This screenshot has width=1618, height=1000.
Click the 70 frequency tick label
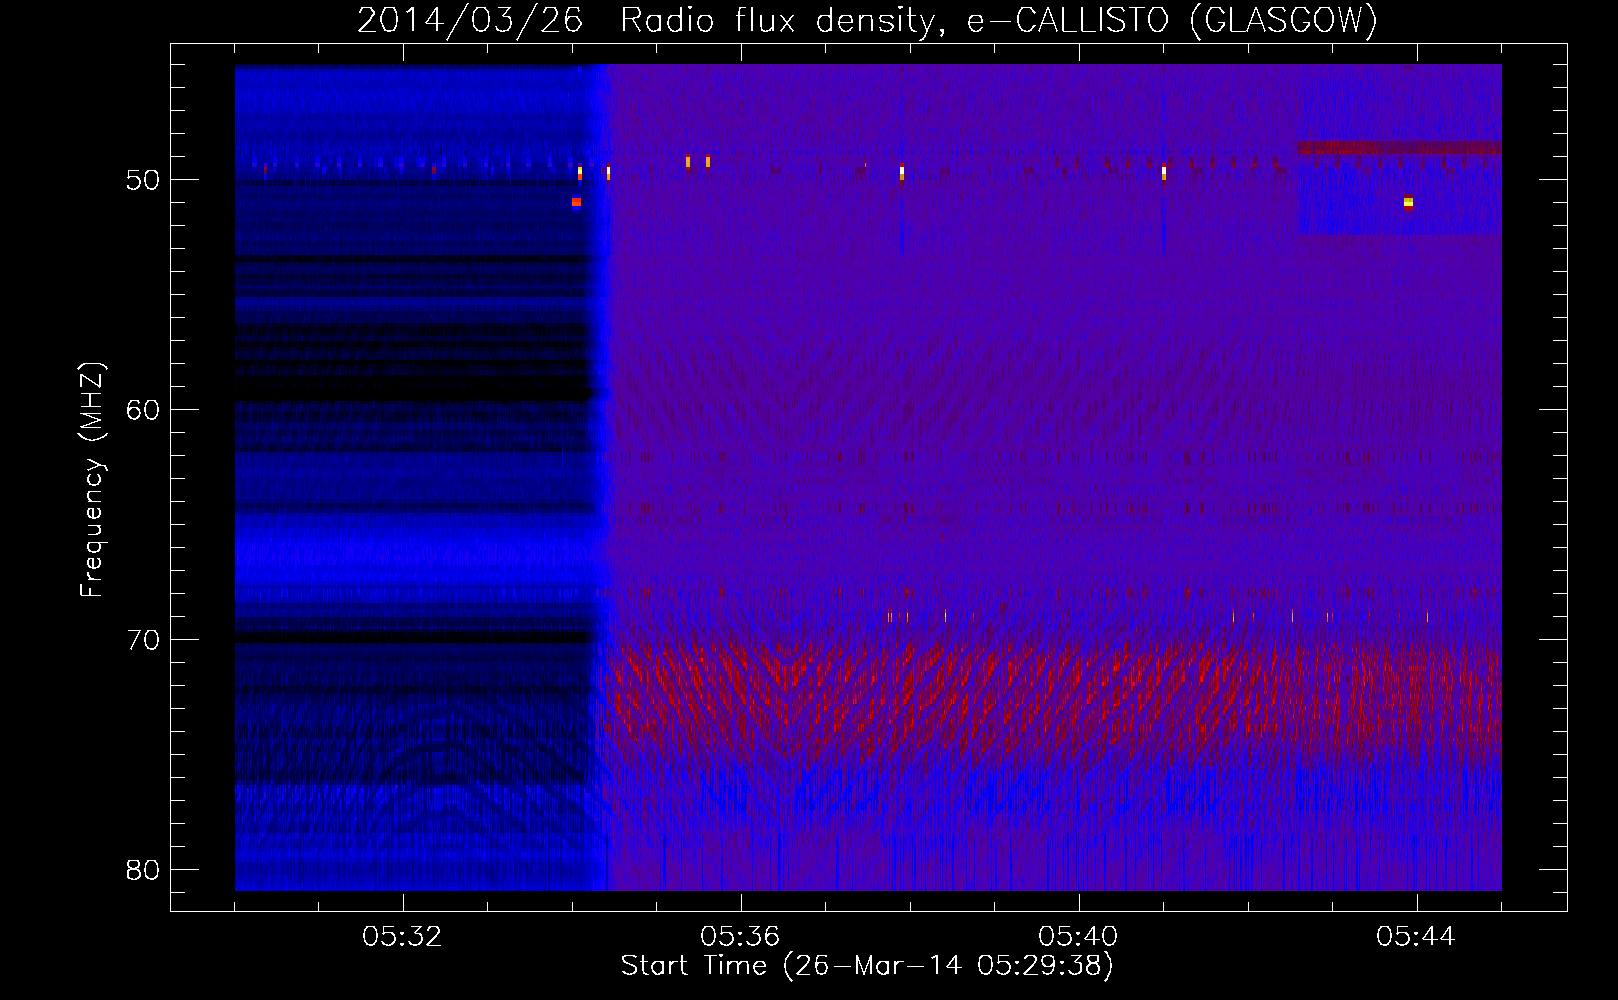144,639
